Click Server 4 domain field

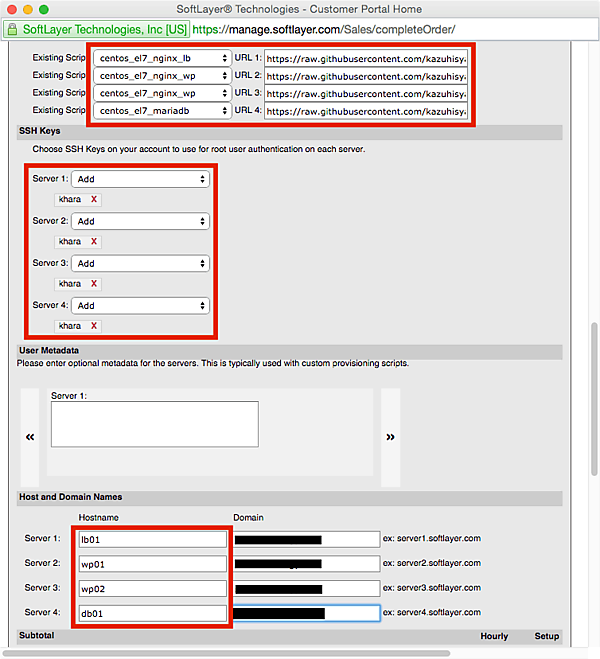point(307,614)
